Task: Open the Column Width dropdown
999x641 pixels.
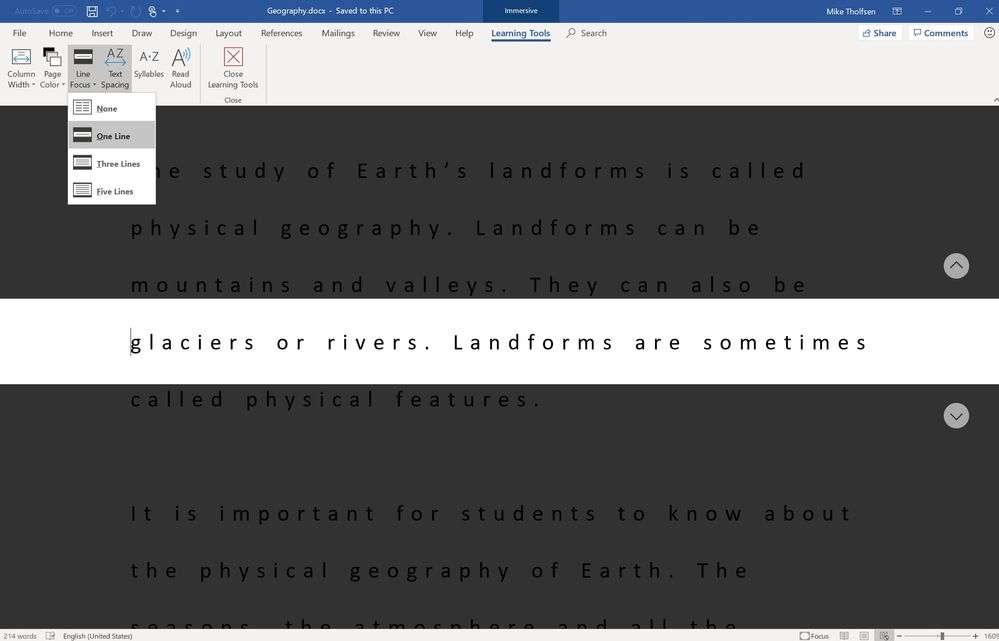Action: pyautogui.click(x=21, y=68)
